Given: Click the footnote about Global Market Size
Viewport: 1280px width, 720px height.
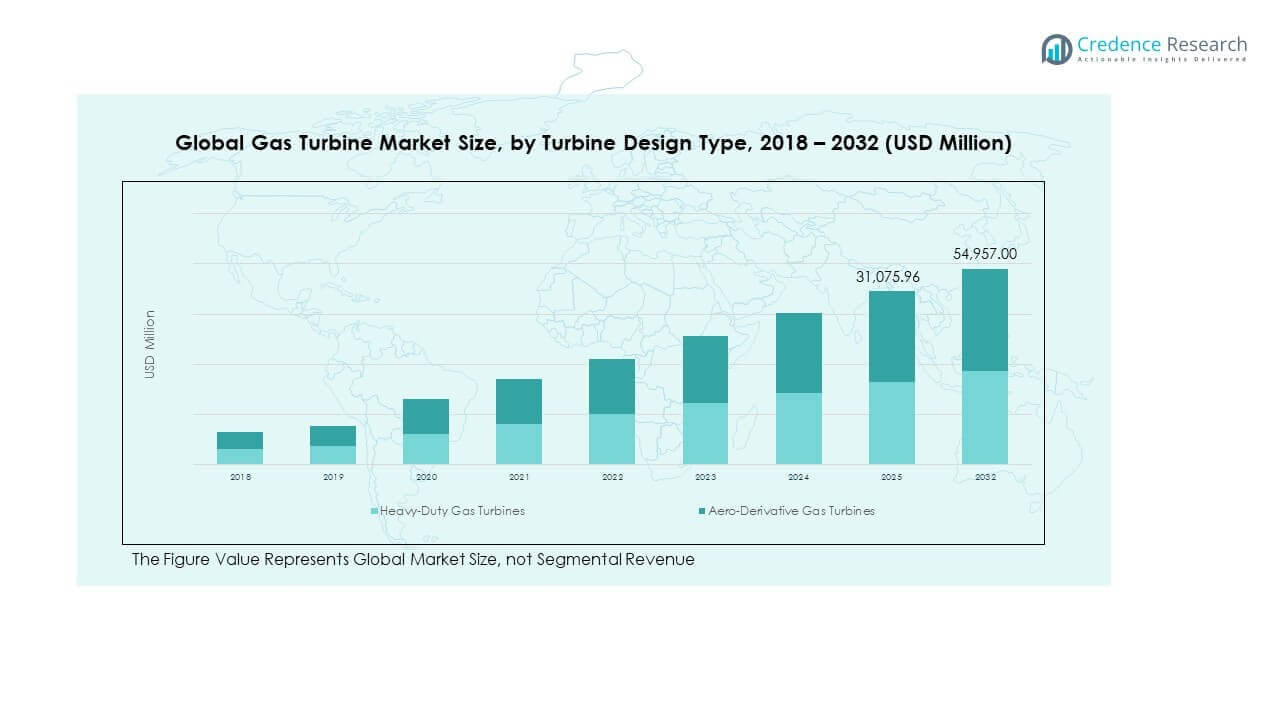Looking at the screenshot, I should (x=413, y=560).
